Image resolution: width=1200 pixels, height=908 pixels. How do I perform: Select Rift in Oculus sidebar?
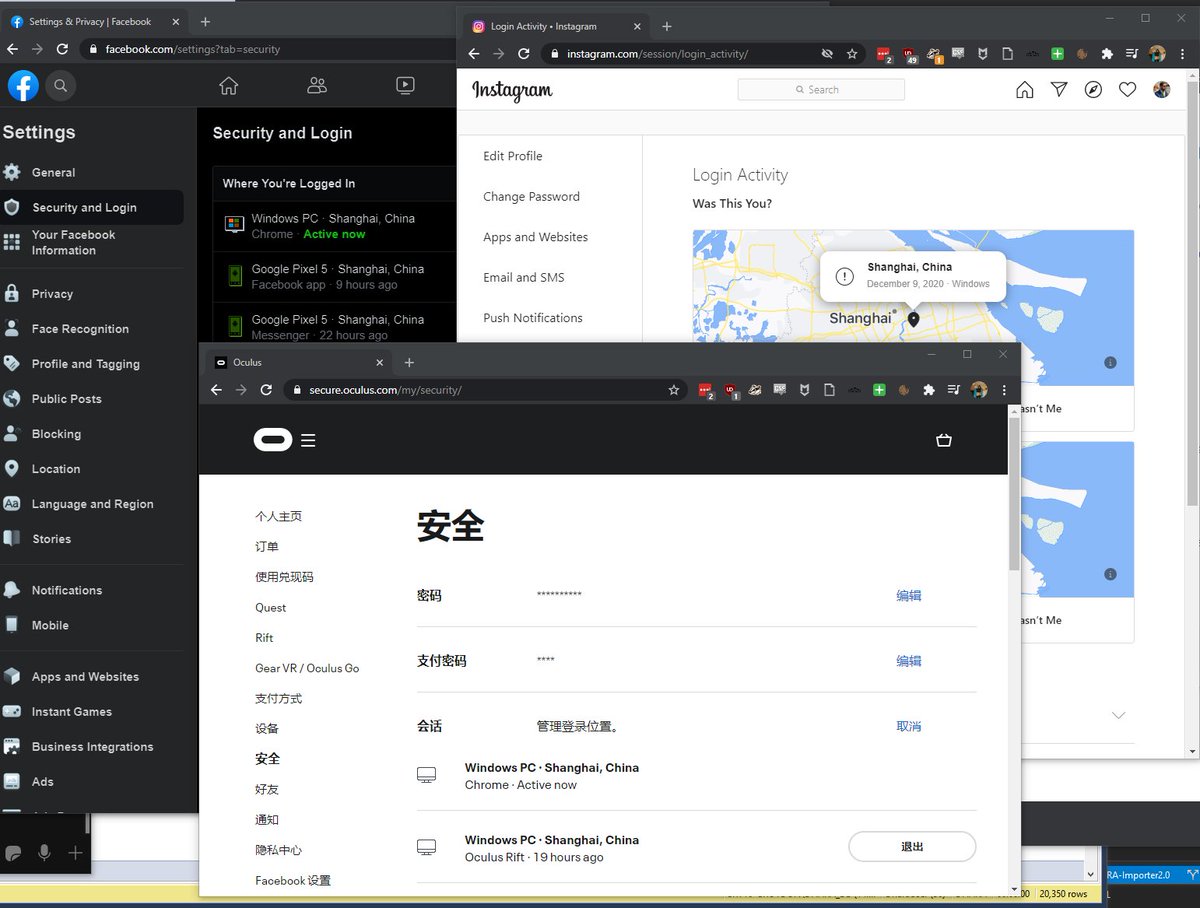[264, 638]
